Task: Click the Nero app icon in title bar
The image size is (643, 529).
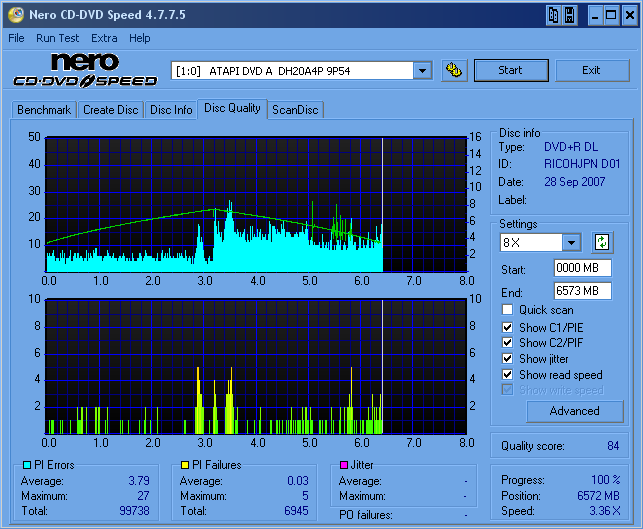Action: click(x=16, y=15)
